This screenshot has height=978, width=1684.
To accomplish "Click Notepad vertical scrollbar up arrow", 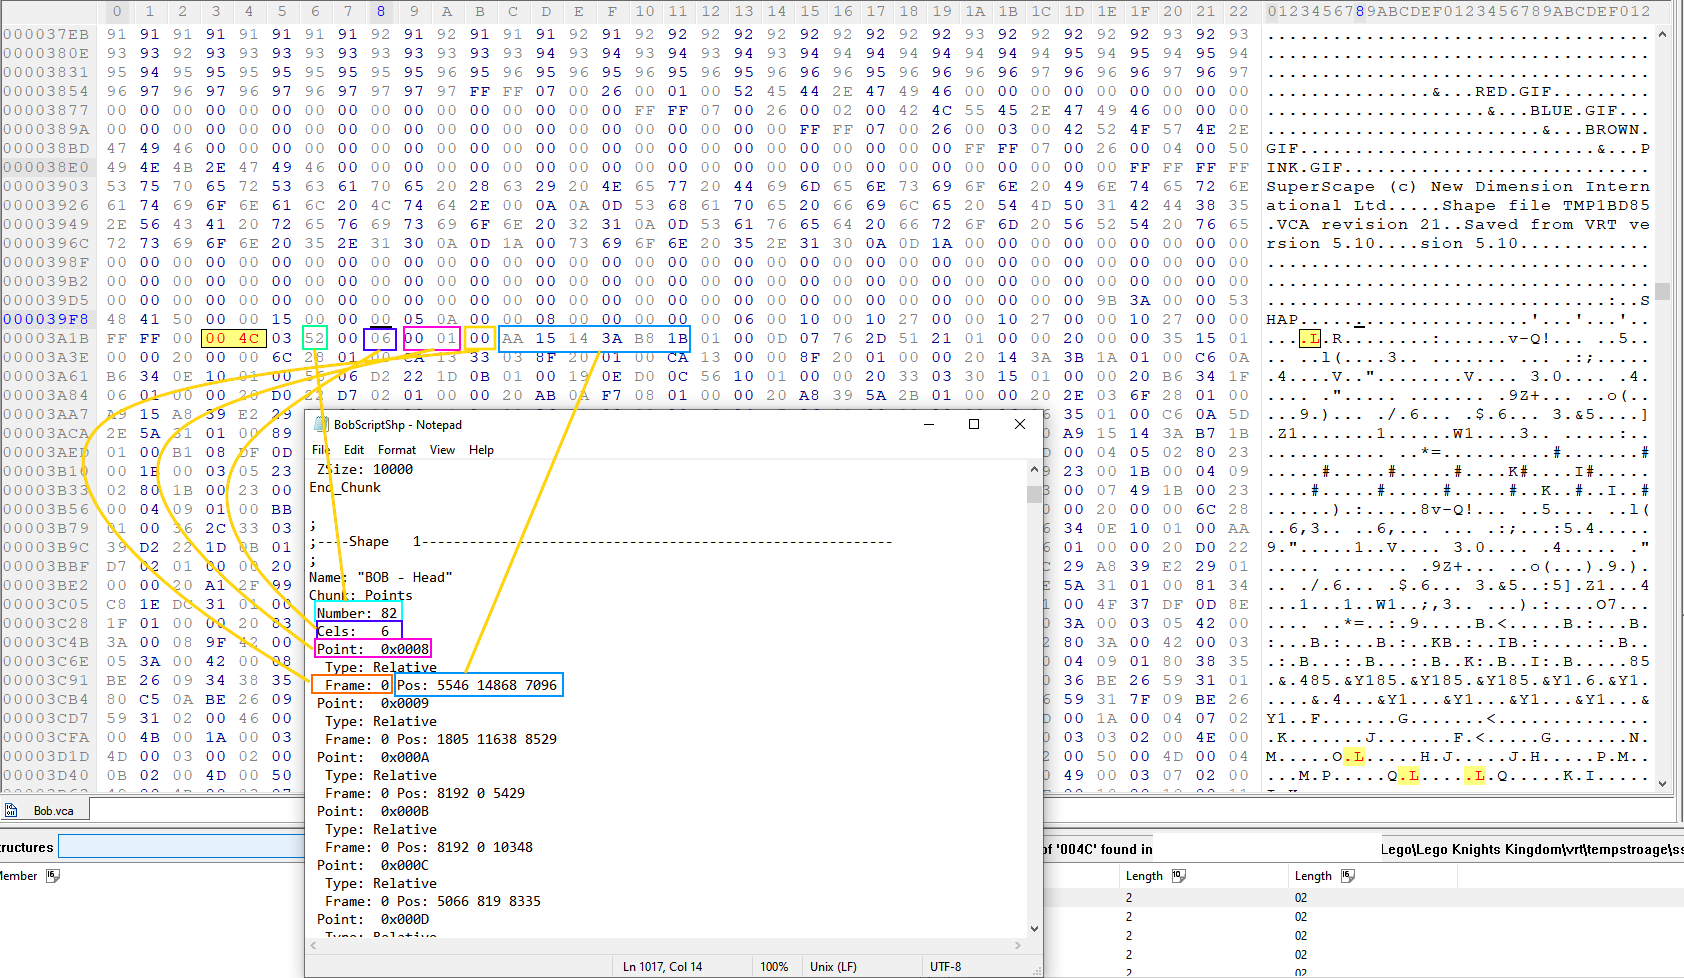I will pos(1034,469).
